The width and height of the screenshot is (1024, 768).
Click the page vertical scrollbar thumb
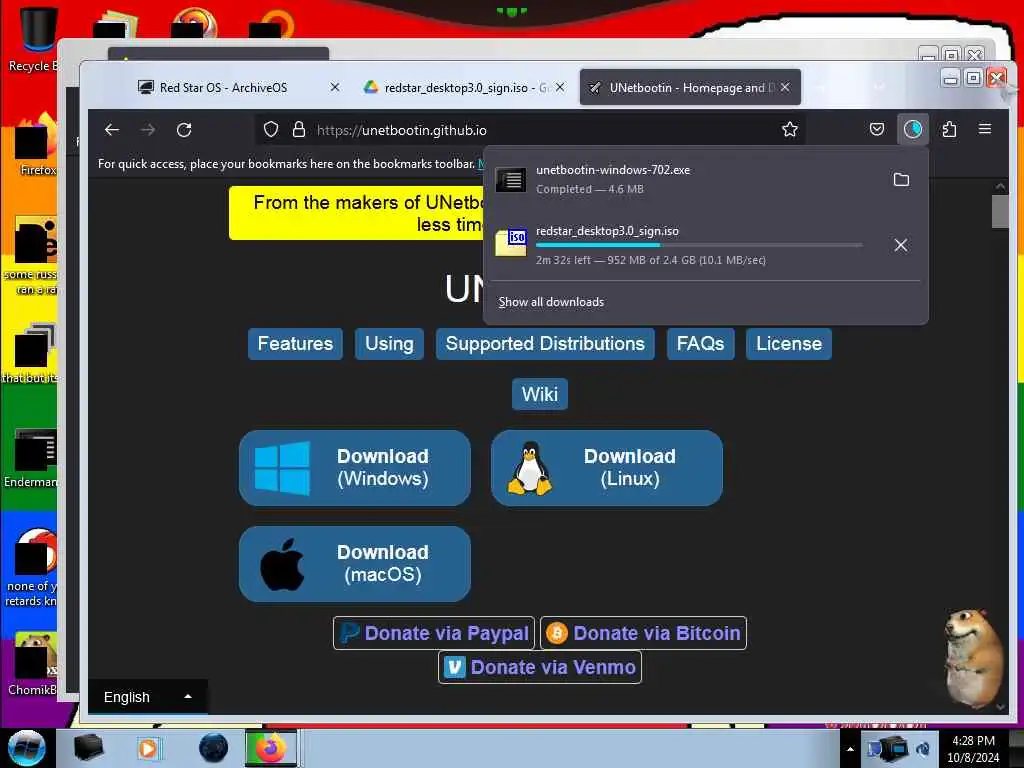click(x=1000, y=212)
